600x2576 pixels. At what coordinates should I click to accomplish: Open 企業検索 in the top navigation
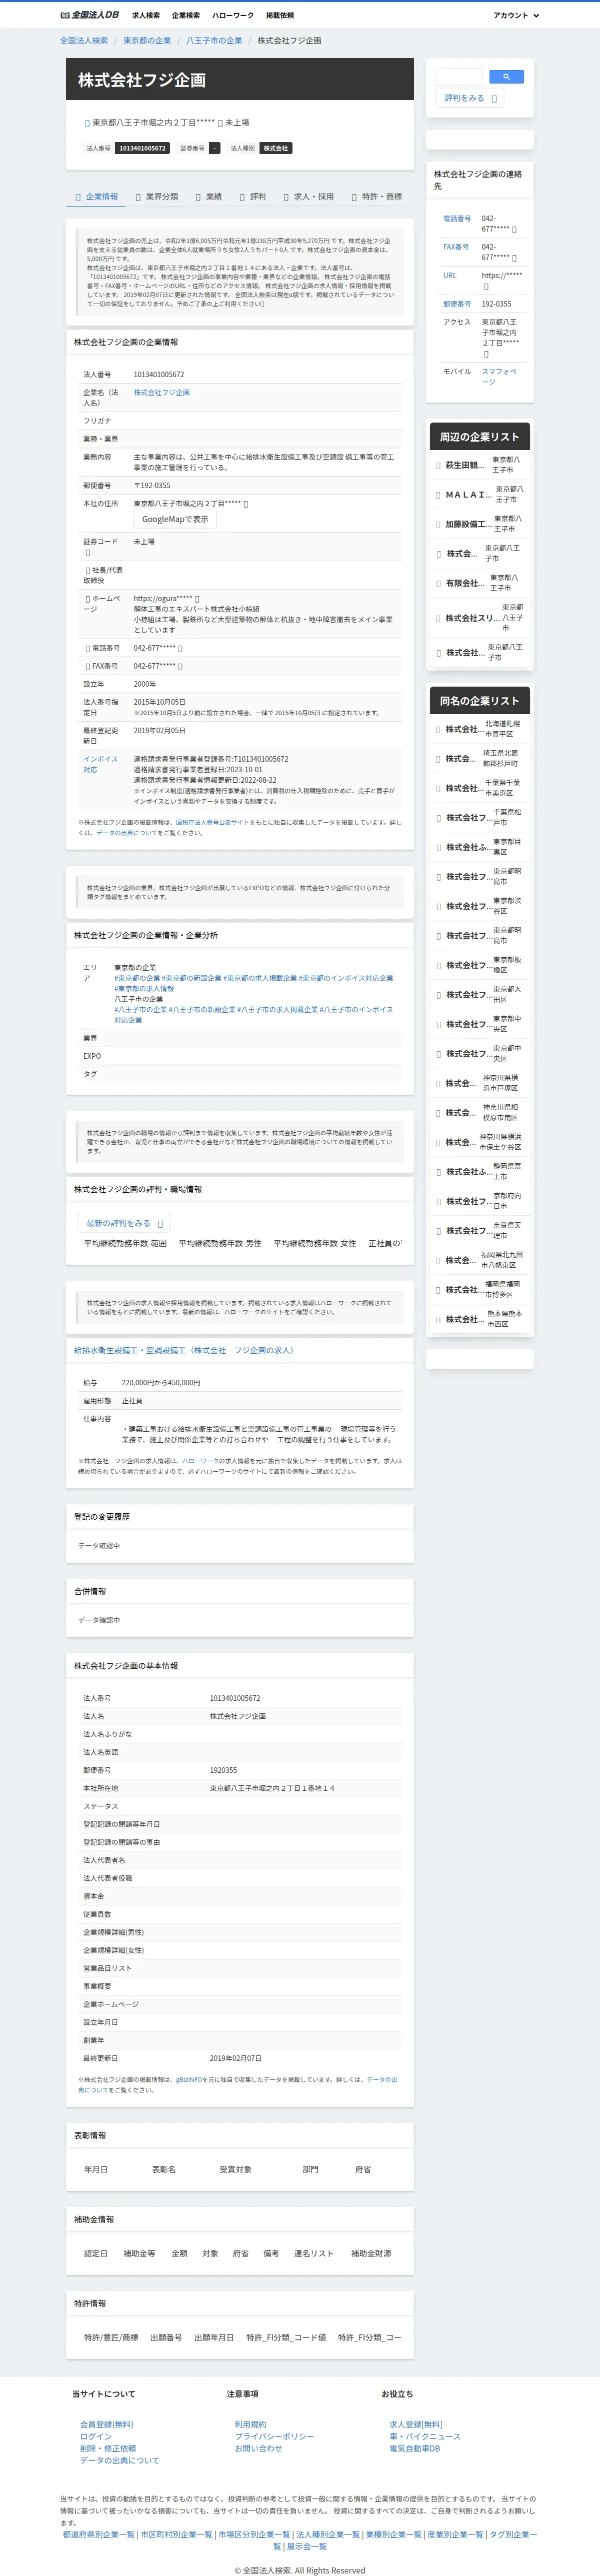click(186, 15)
